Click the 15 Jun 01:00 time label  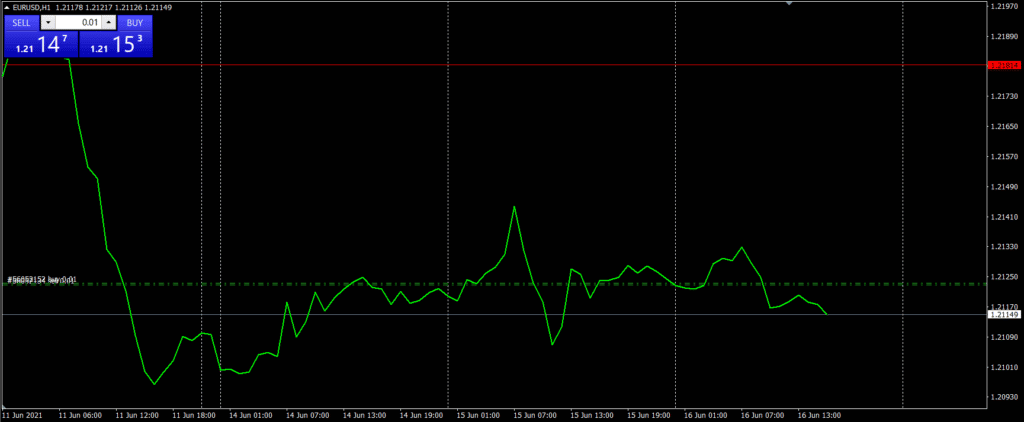(x=476, y=415)
